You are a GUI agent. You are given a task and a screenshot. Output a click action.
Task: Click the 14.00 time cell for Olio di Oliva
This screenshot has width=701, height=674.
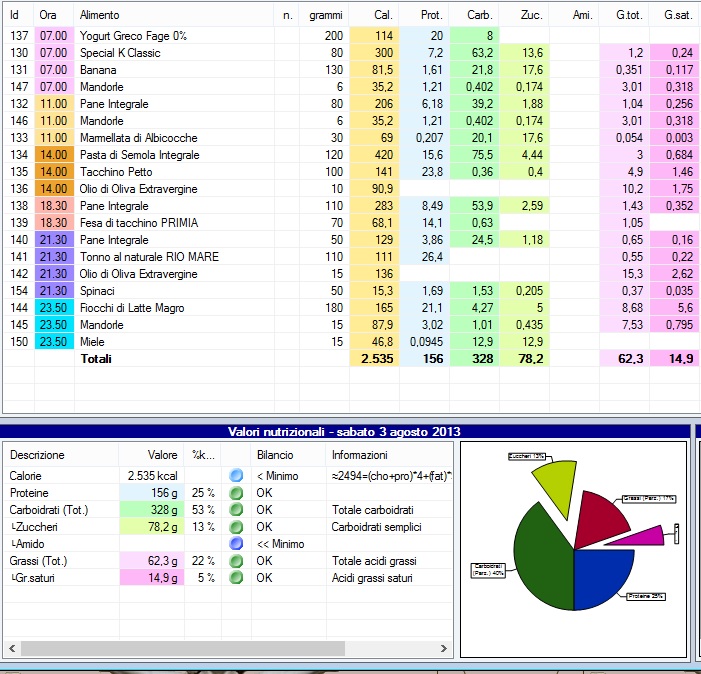coord(54,189)
